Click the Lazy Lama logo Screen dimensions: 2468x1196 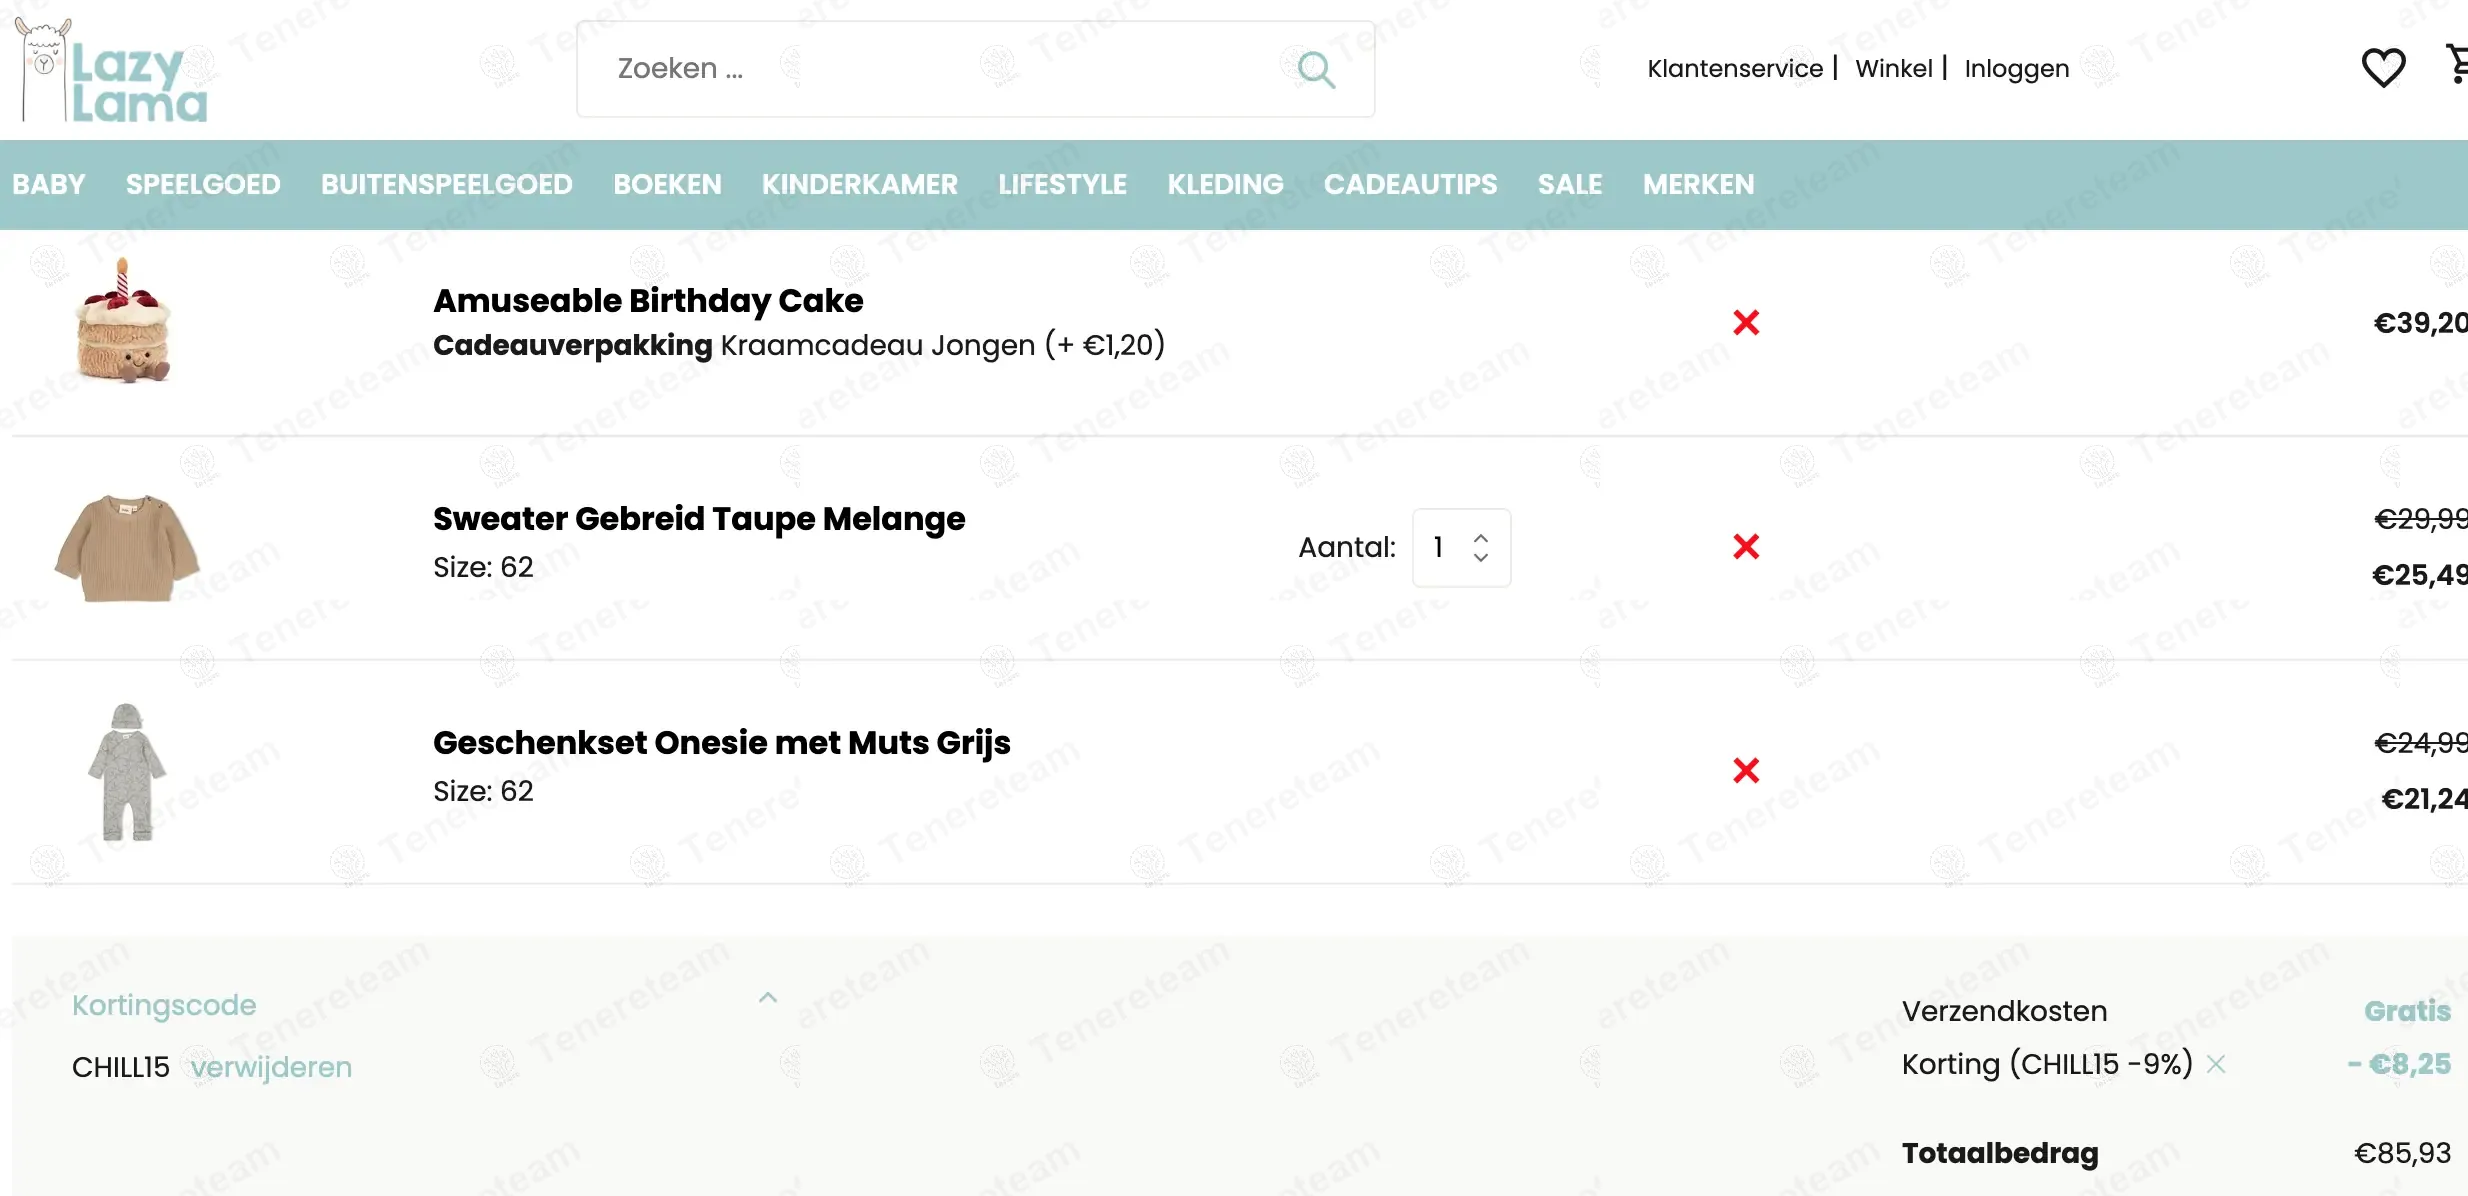pos(111,70)
